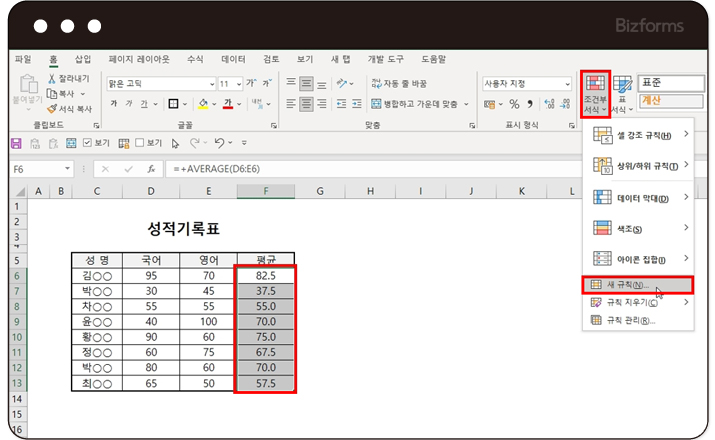715x440 pixels.
Task: Click the yellow fill color button
Action: pyautogui.click(x=201, y=103)
